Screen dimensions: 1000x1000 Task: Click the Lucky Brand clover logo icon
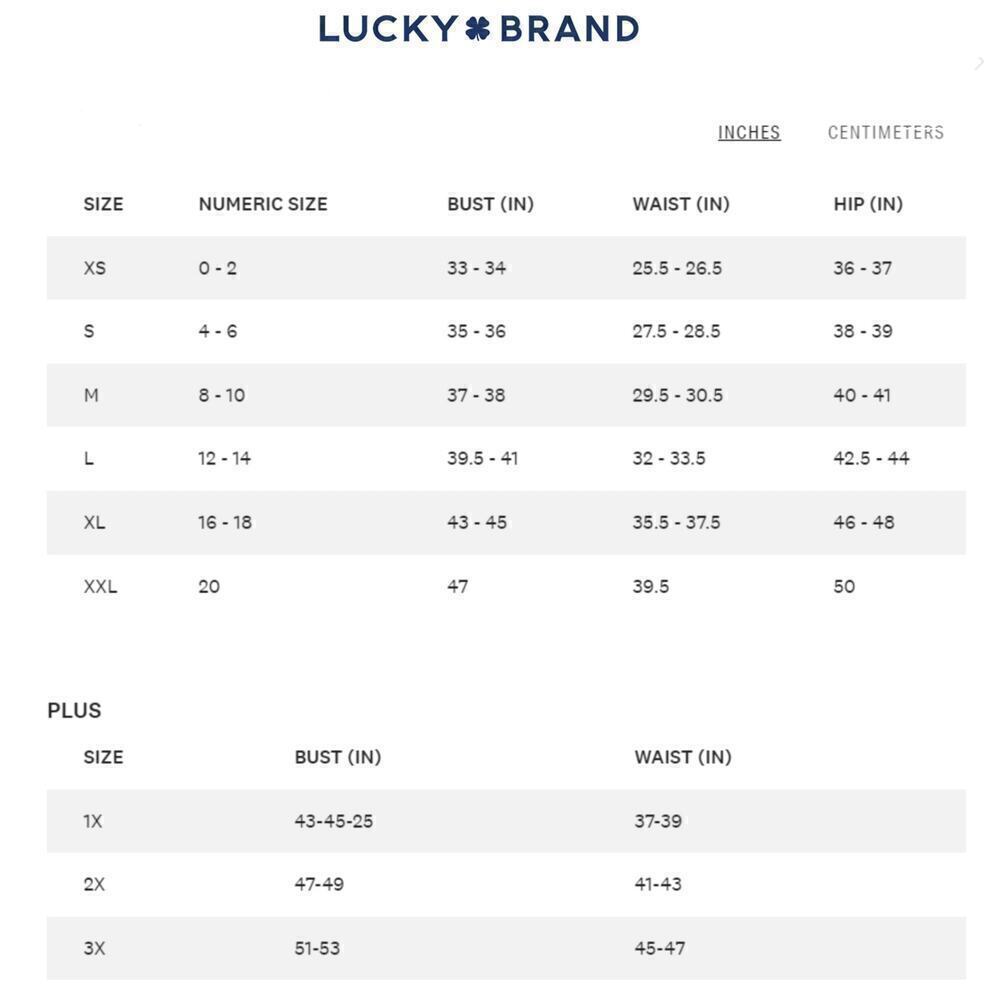478,28
